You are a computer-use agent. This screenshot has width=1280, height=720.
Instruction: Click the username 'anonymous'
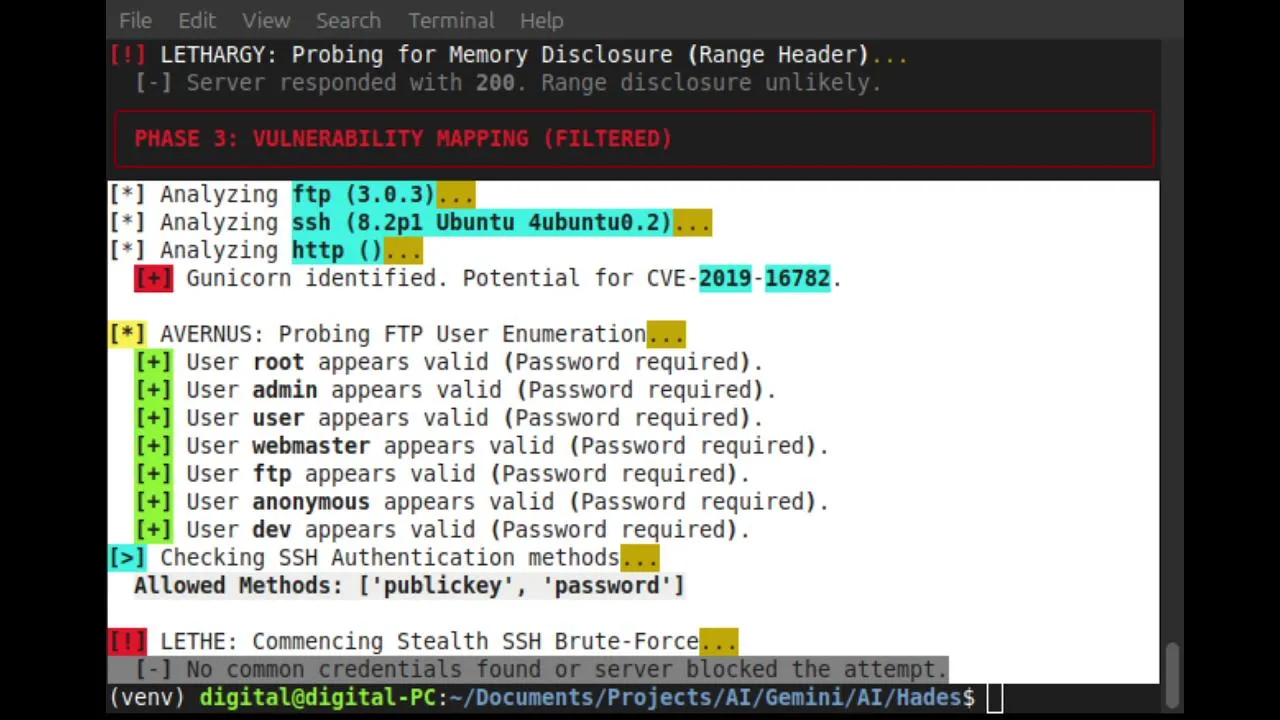[x=311, y=502]
